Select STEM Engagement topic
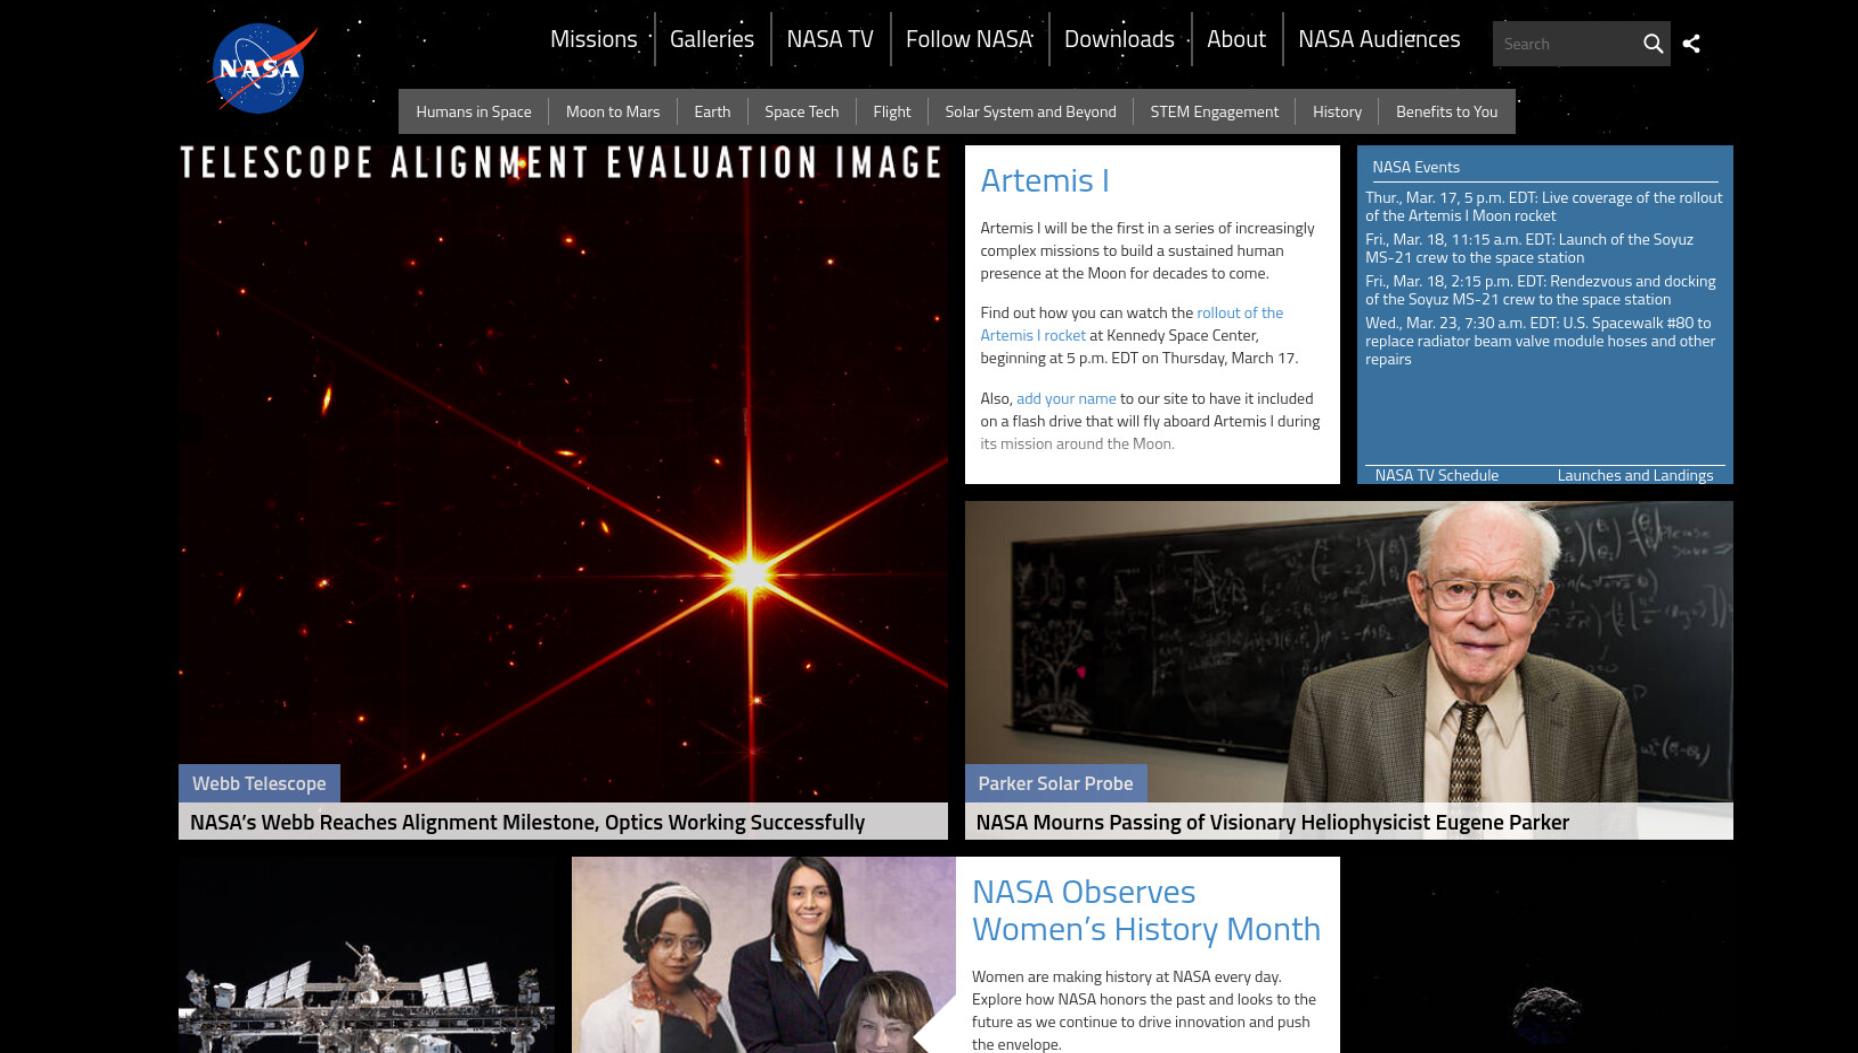This screenshot has height=1053, width=1858. pyautogui.click(x=1214, y=112)
